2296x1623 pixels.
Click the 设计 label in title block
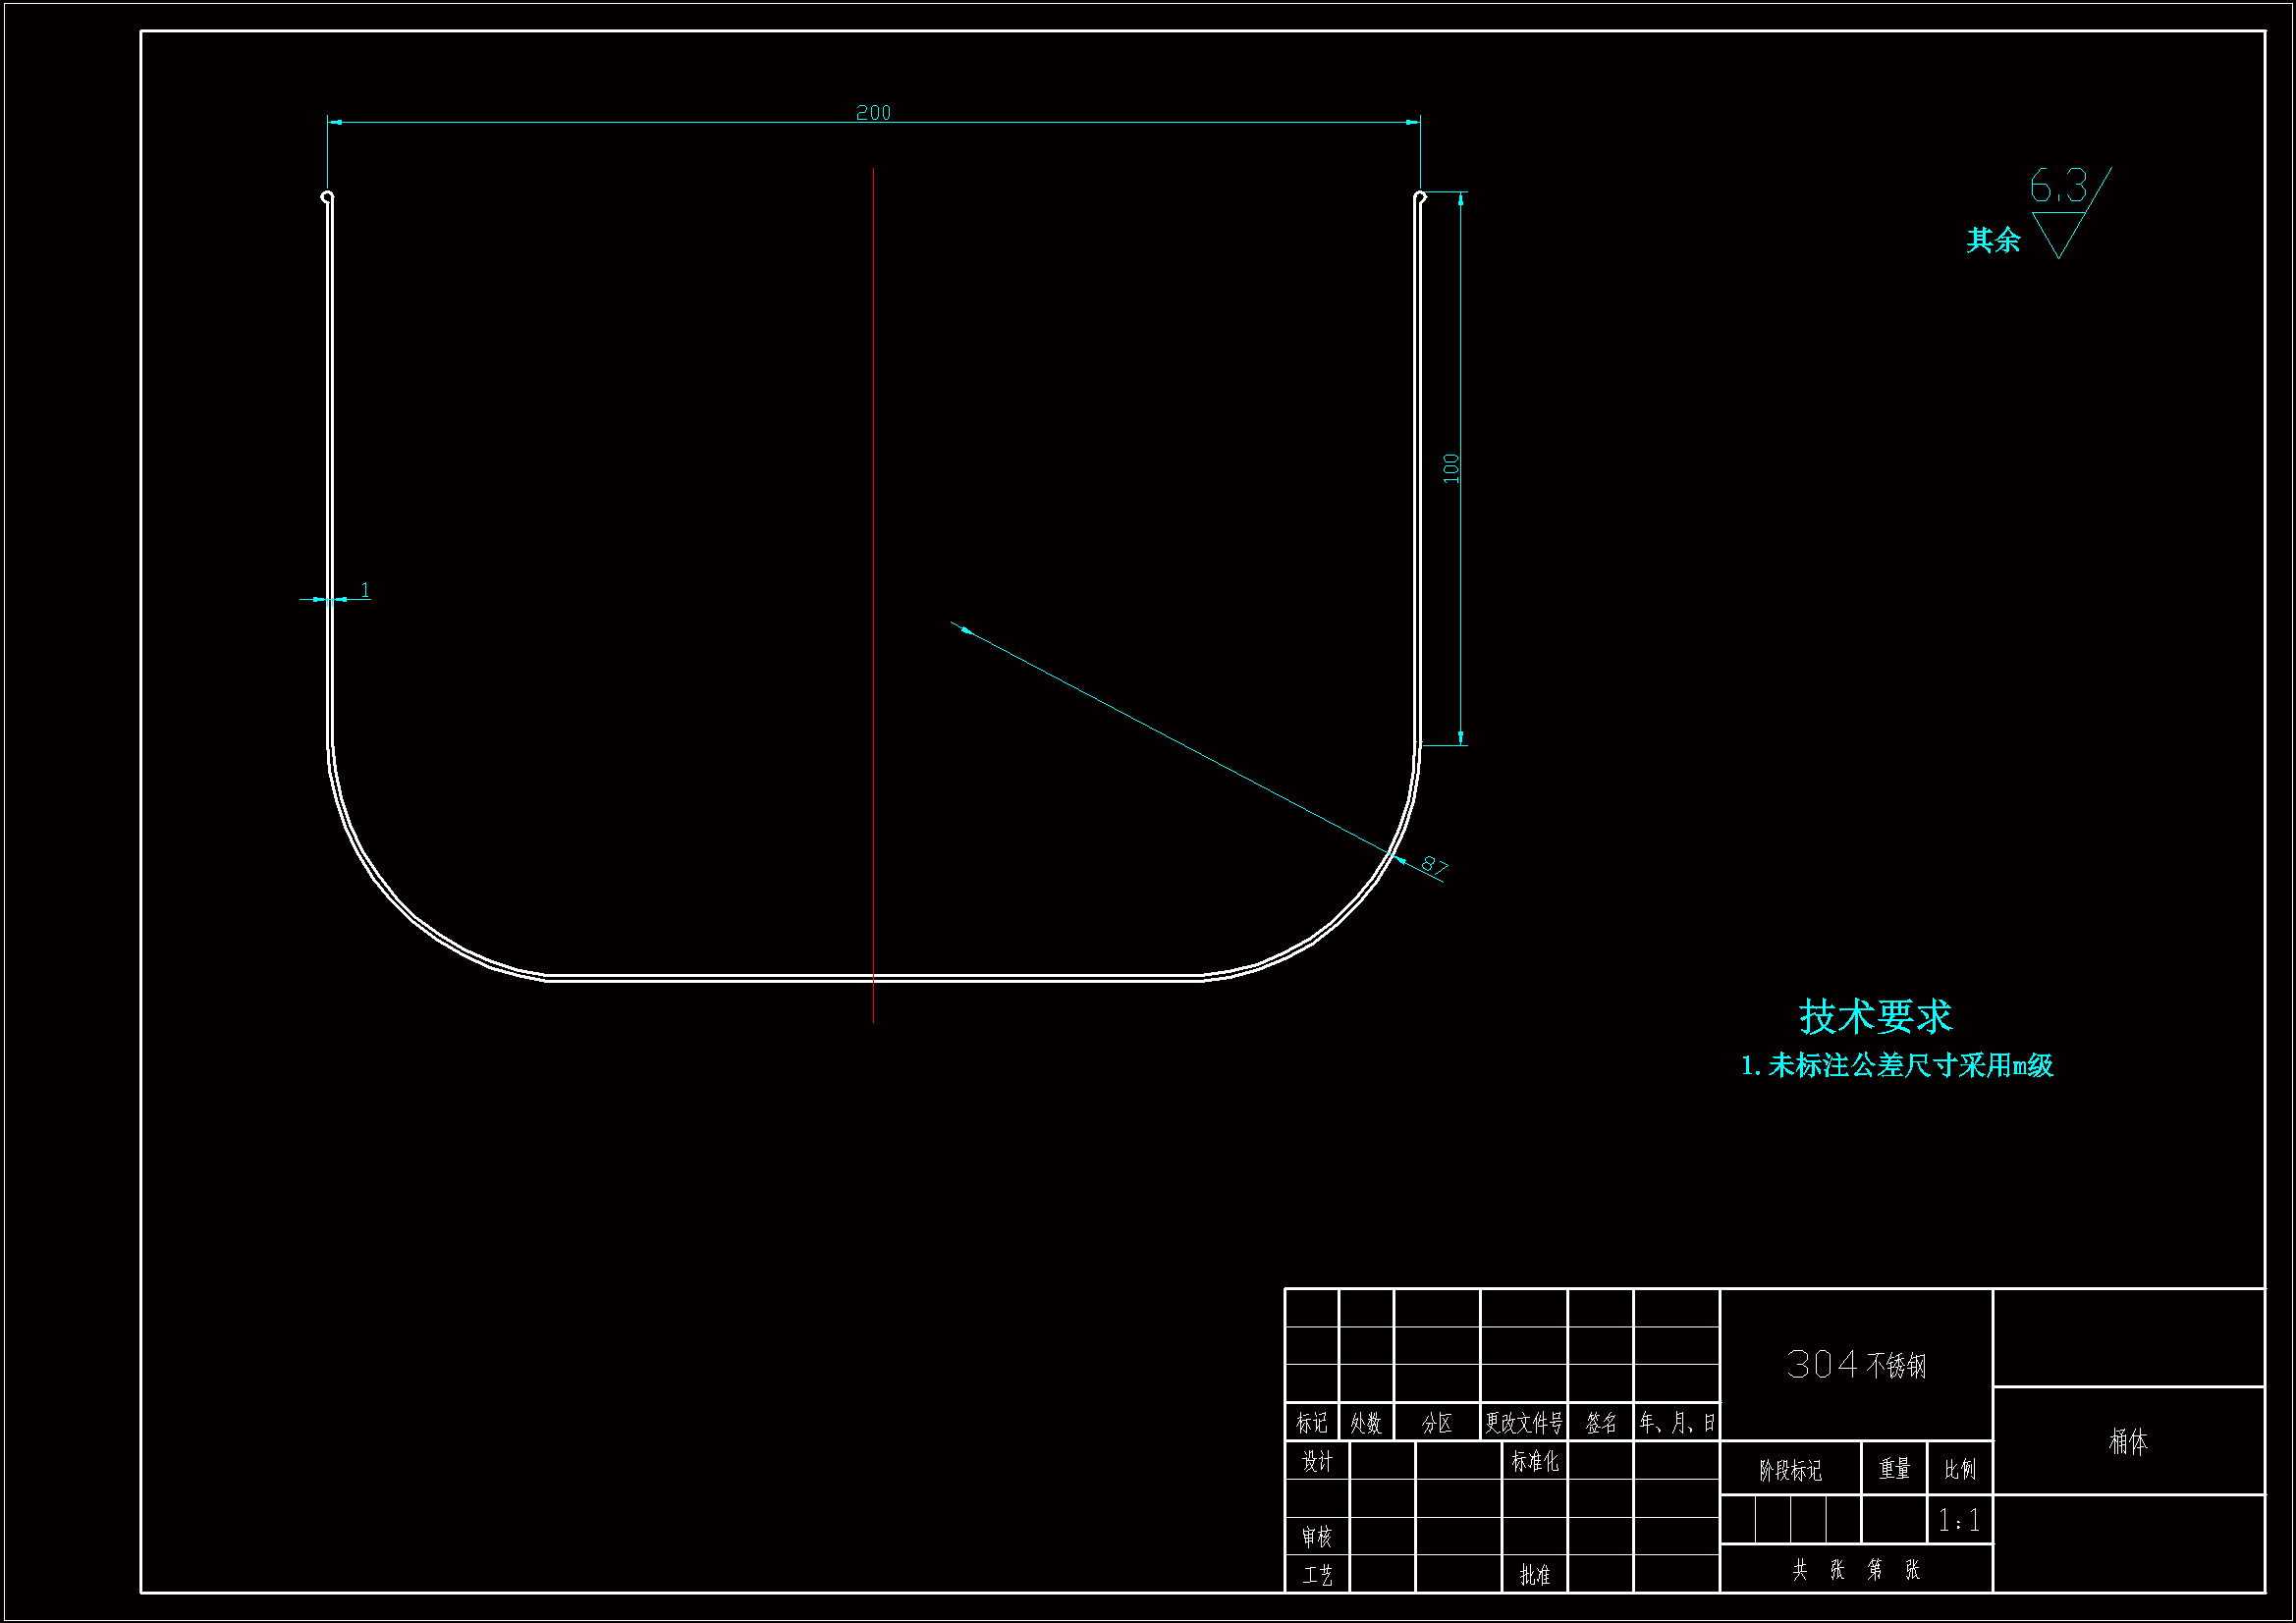click(x=1317, y=1462)
